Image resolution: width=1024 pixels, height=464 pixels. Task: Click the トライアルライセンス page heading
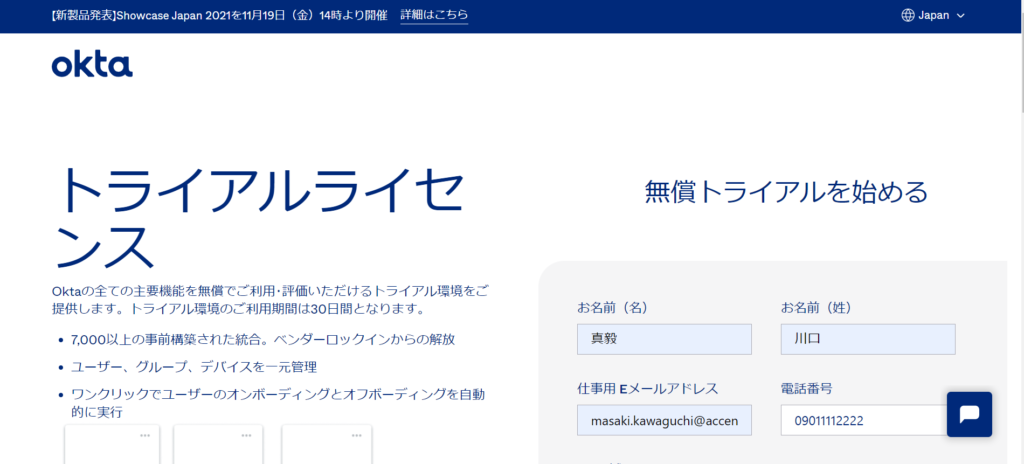[x=258, y=217]
